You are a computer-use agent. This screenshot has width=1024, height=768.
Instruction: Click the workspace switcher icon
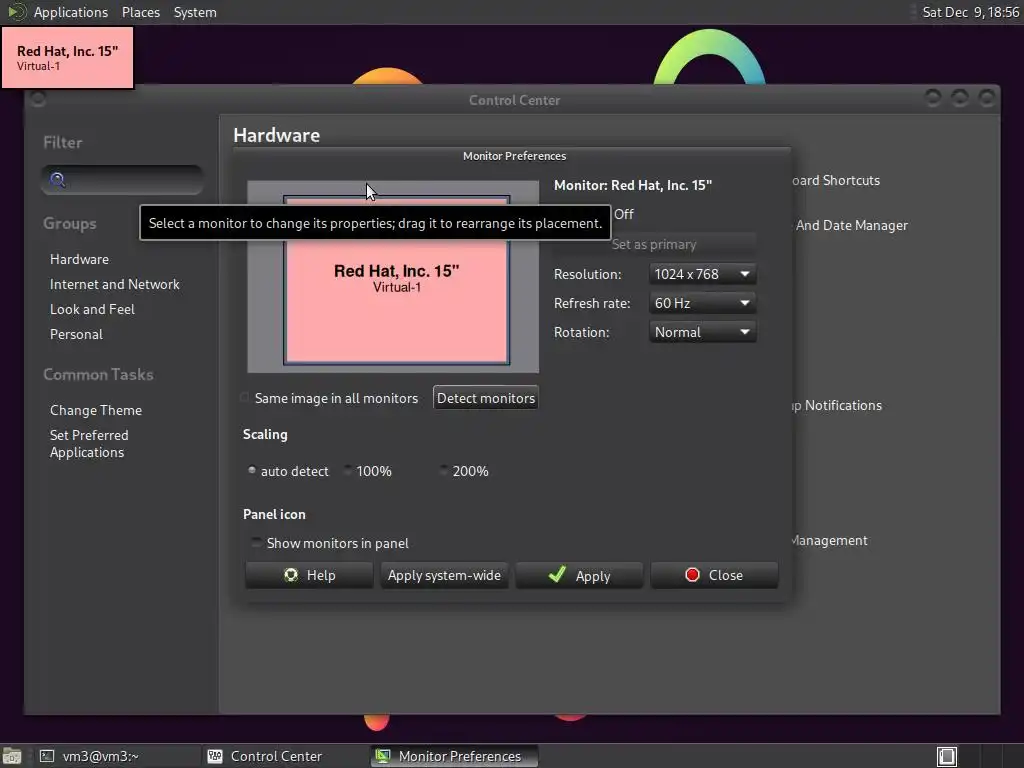point(947,756)
